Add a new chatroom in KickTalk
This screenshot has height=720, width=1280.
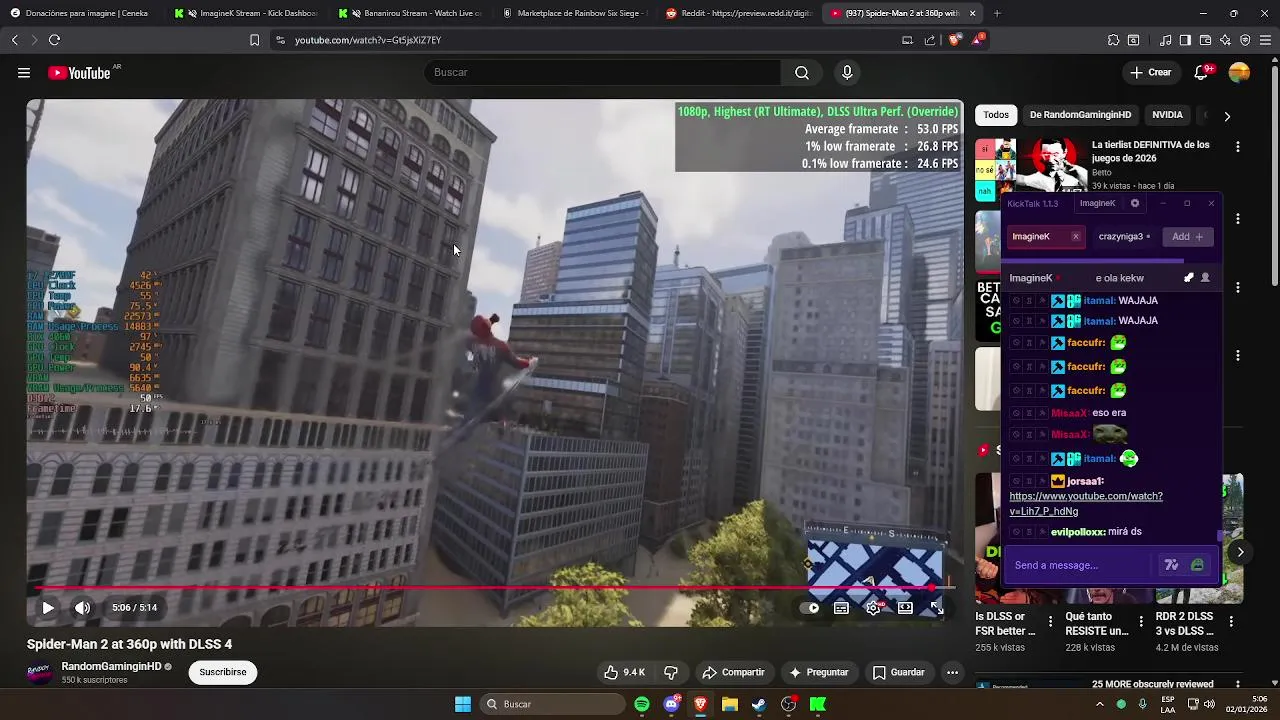click(1188, 237)
